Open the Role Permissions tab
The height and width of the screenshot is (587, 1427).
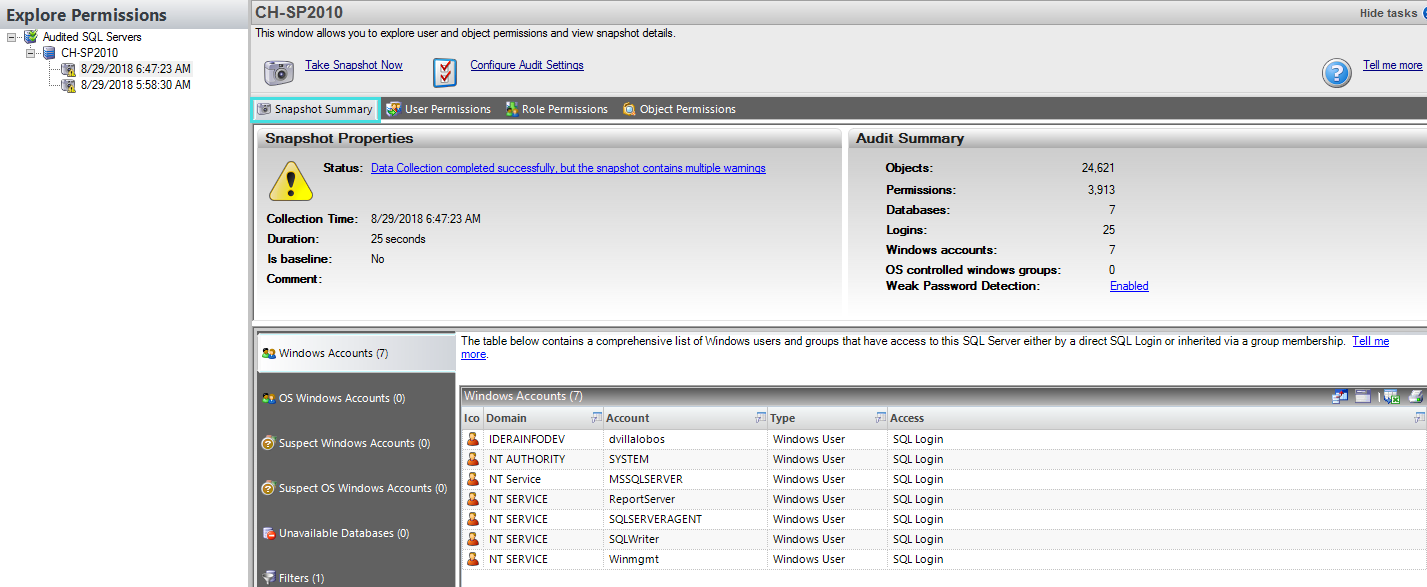pos(556,109)
